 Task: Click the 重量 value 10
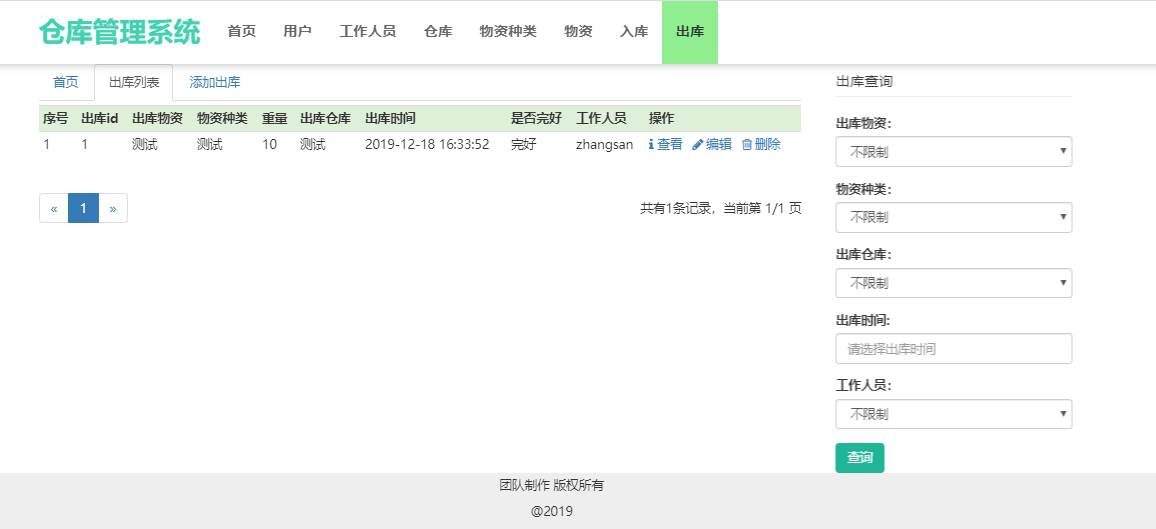pyautogui.click(x=269, y=144)
